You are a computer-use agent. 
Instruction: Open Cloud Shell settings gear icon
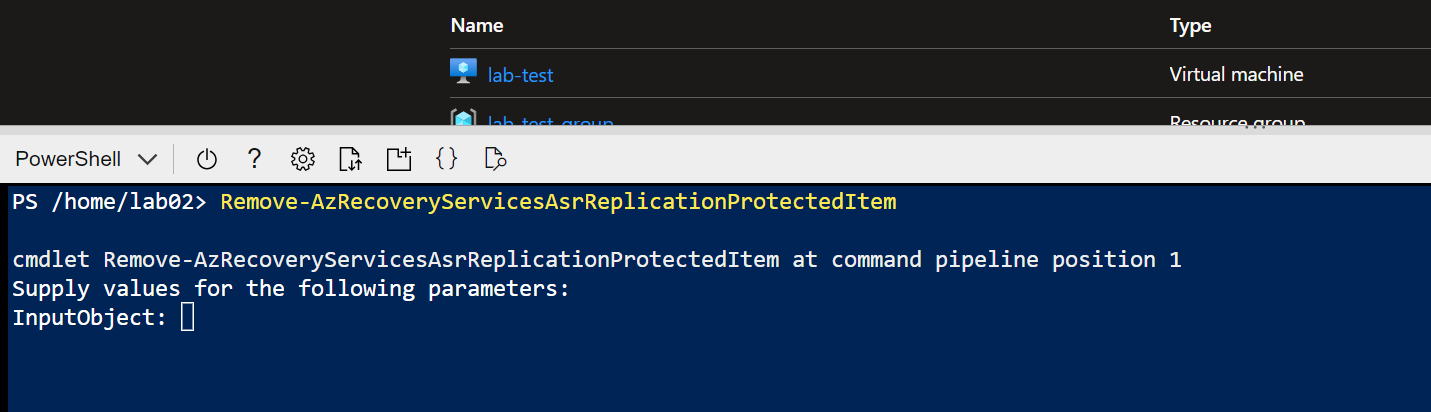click(303, 158)
